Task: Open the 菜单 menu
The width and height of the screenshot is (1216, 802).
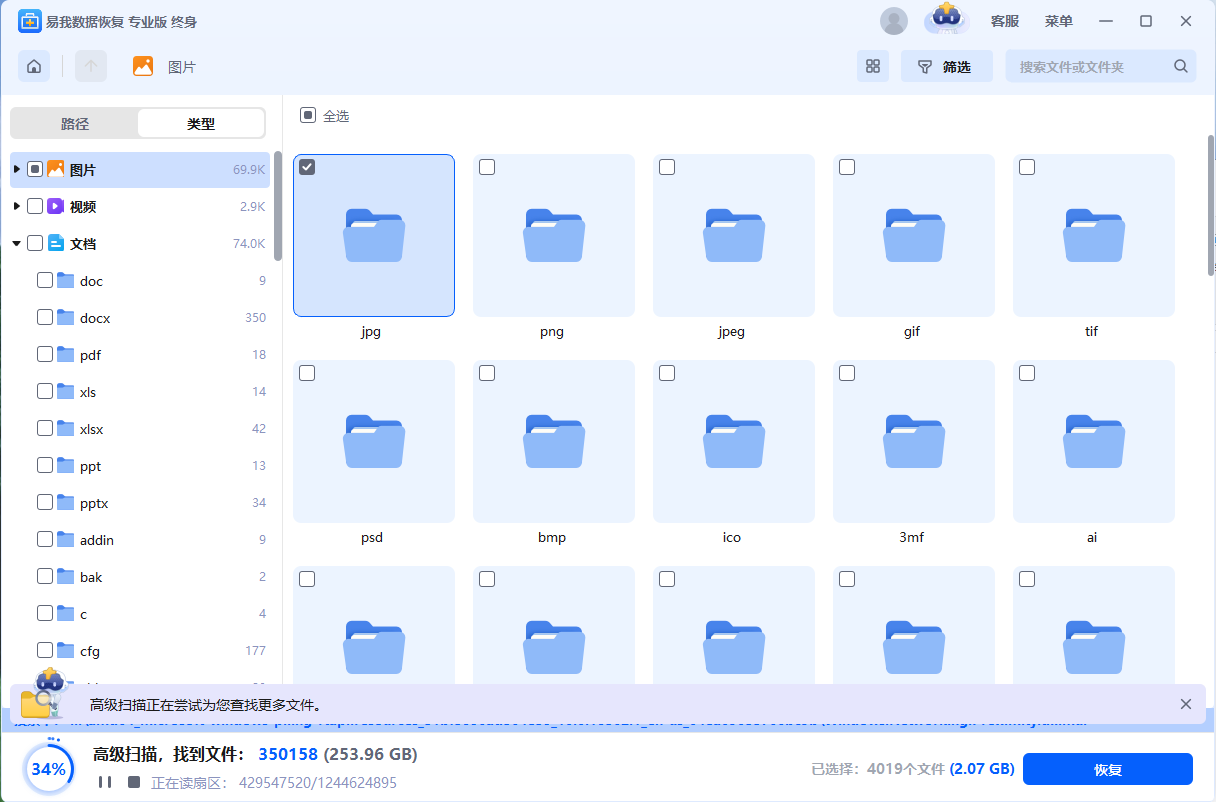Action: point(1059,21)
